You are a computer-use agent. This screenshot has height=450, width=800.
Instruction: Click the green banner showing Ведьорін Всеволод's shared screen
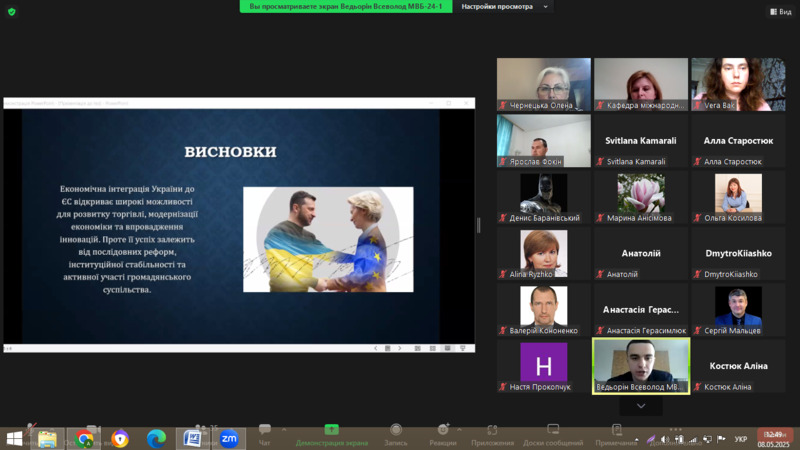click(346, 7)
